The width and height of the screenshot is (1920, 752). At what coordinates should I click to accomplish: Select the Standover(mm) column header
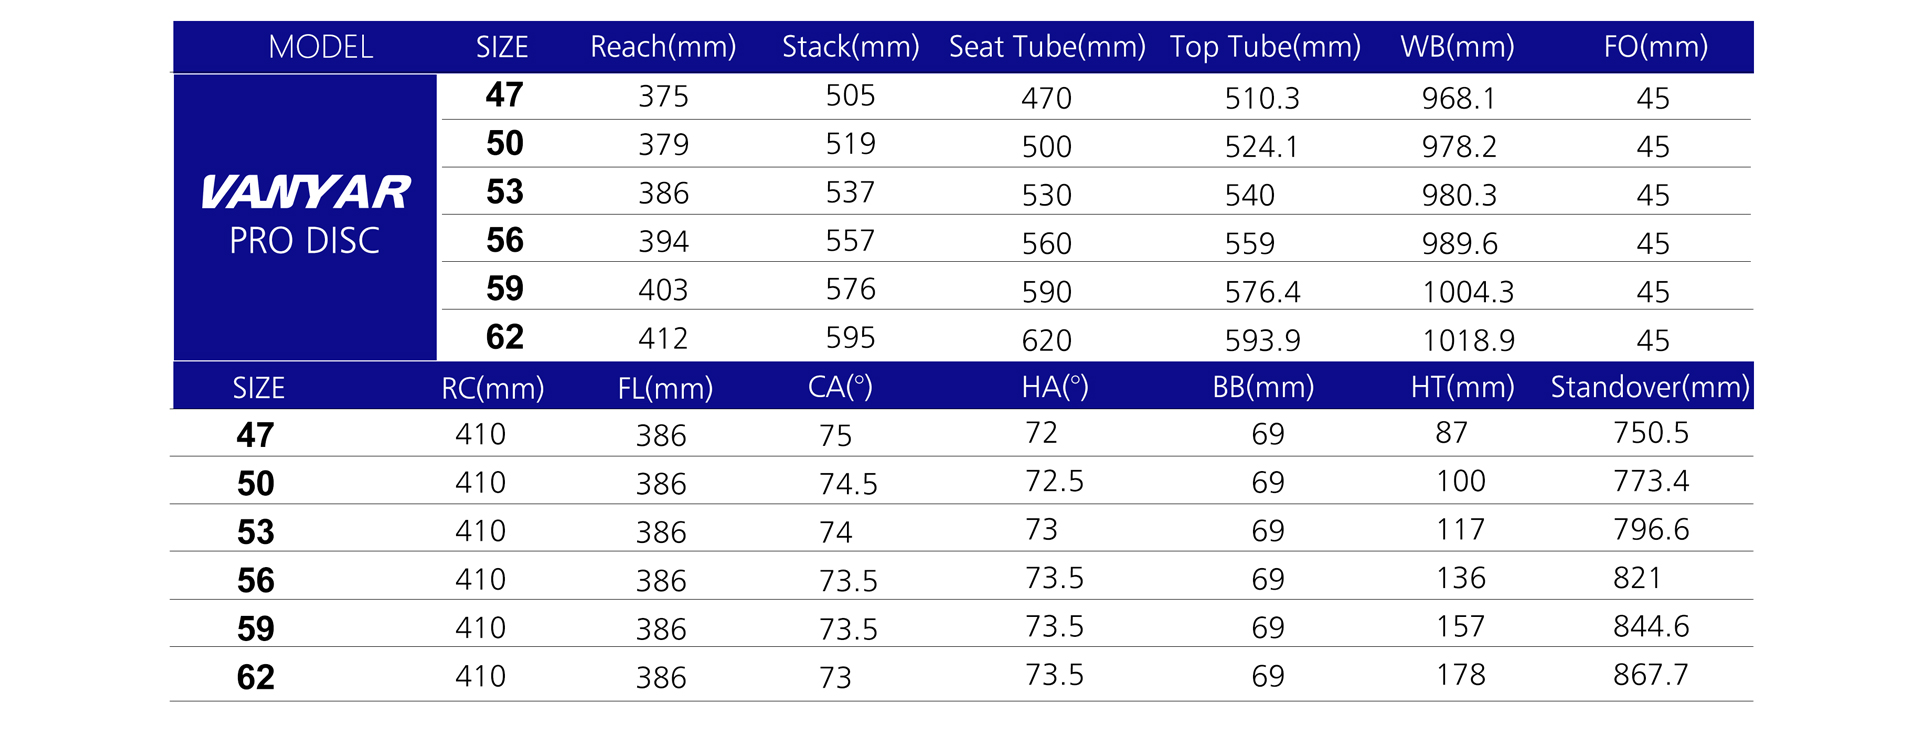[x=1650, y=387]
